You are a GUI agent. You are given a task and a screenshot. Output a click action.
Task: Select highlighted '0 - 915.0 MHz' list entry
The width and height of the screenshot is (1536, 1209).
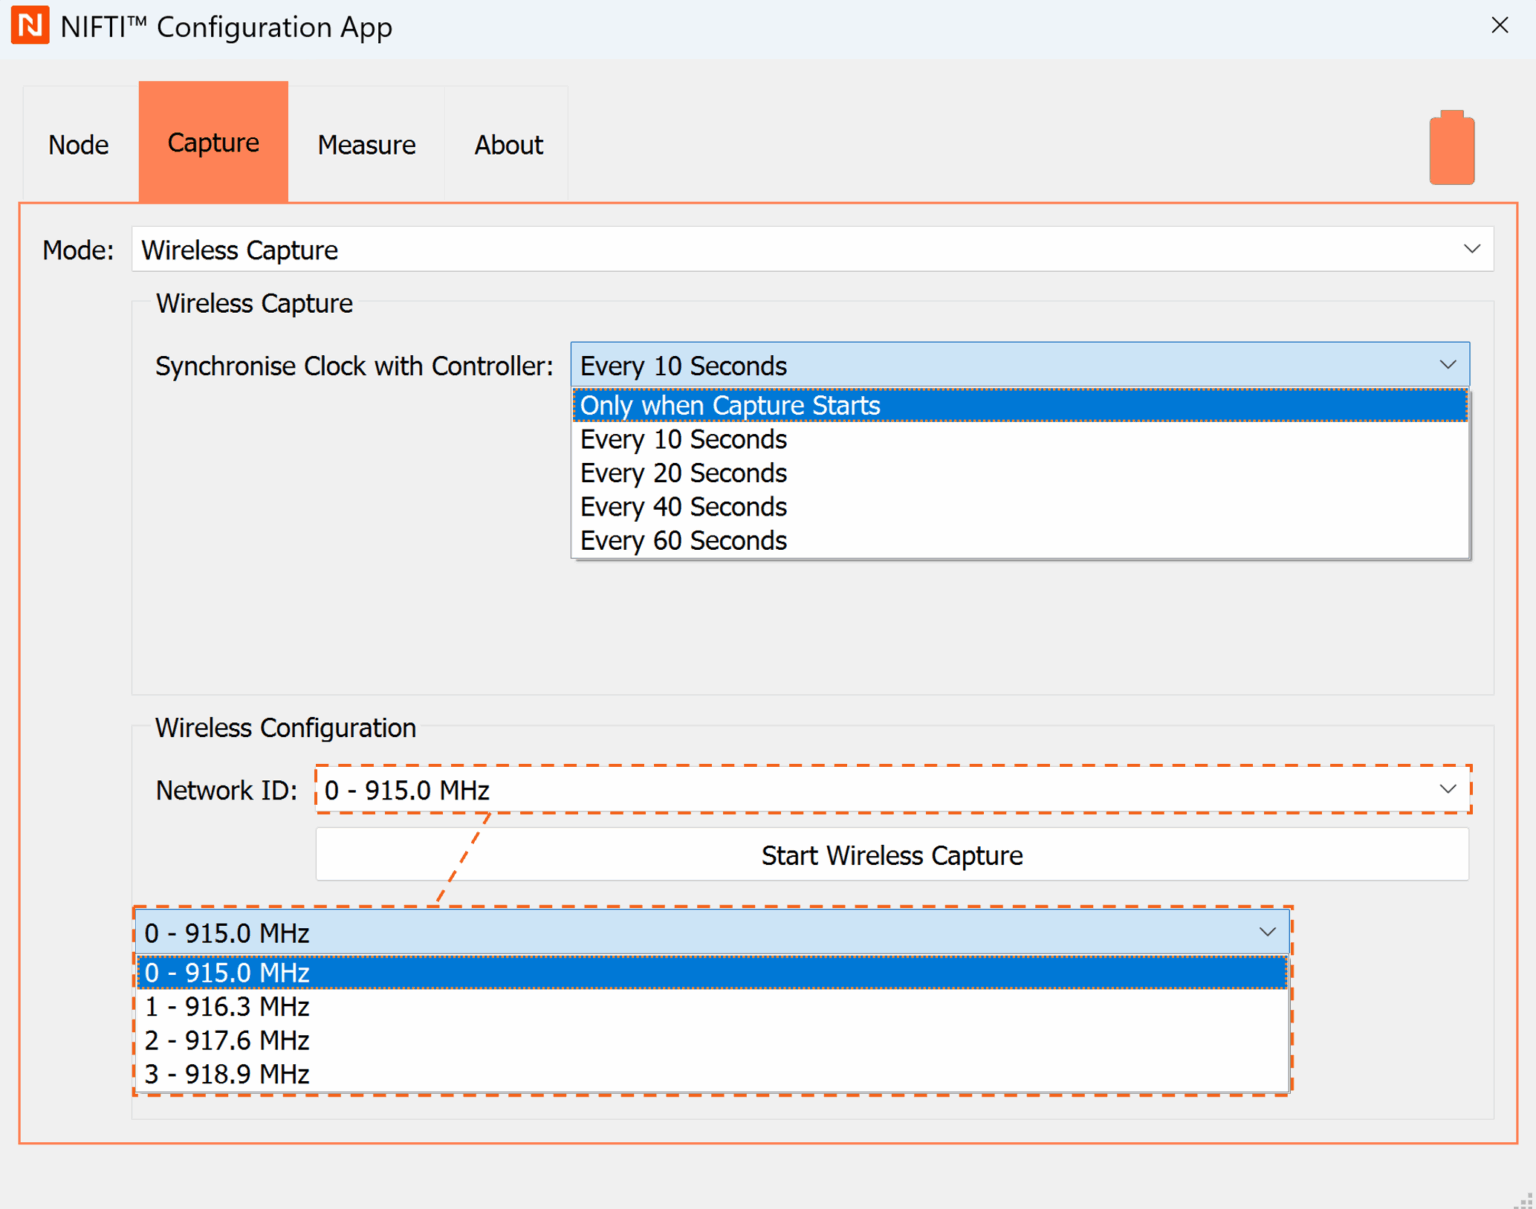point(712,972)
